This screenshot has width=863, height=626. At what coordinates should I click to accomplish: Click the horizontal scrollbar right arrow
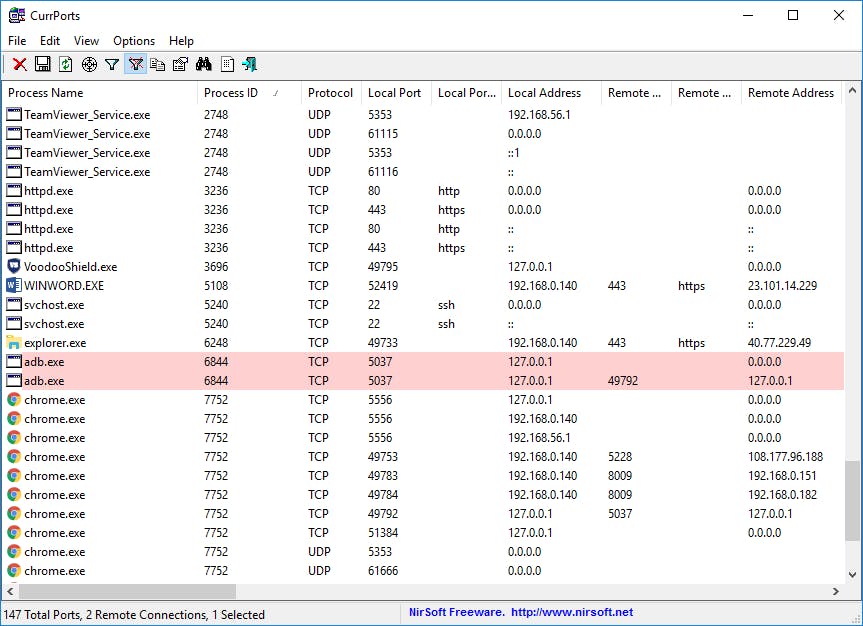[836, 591]
